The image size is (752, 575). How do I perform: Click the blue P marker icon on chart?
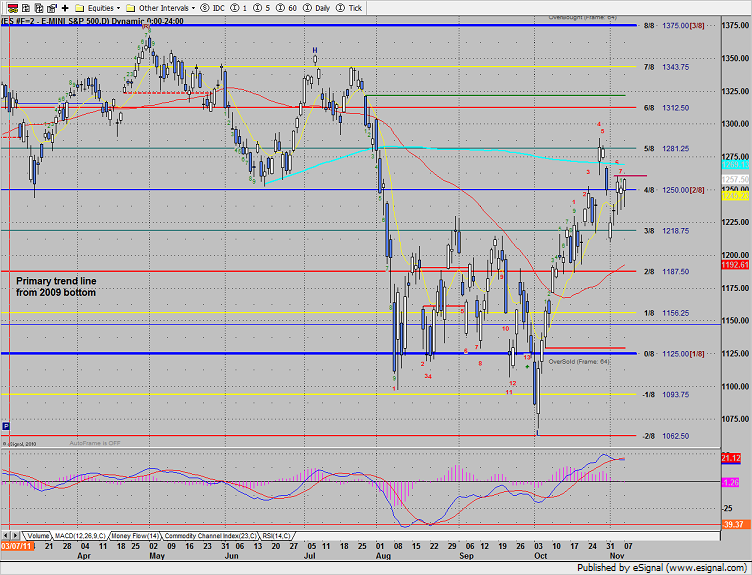pos(6,426)
